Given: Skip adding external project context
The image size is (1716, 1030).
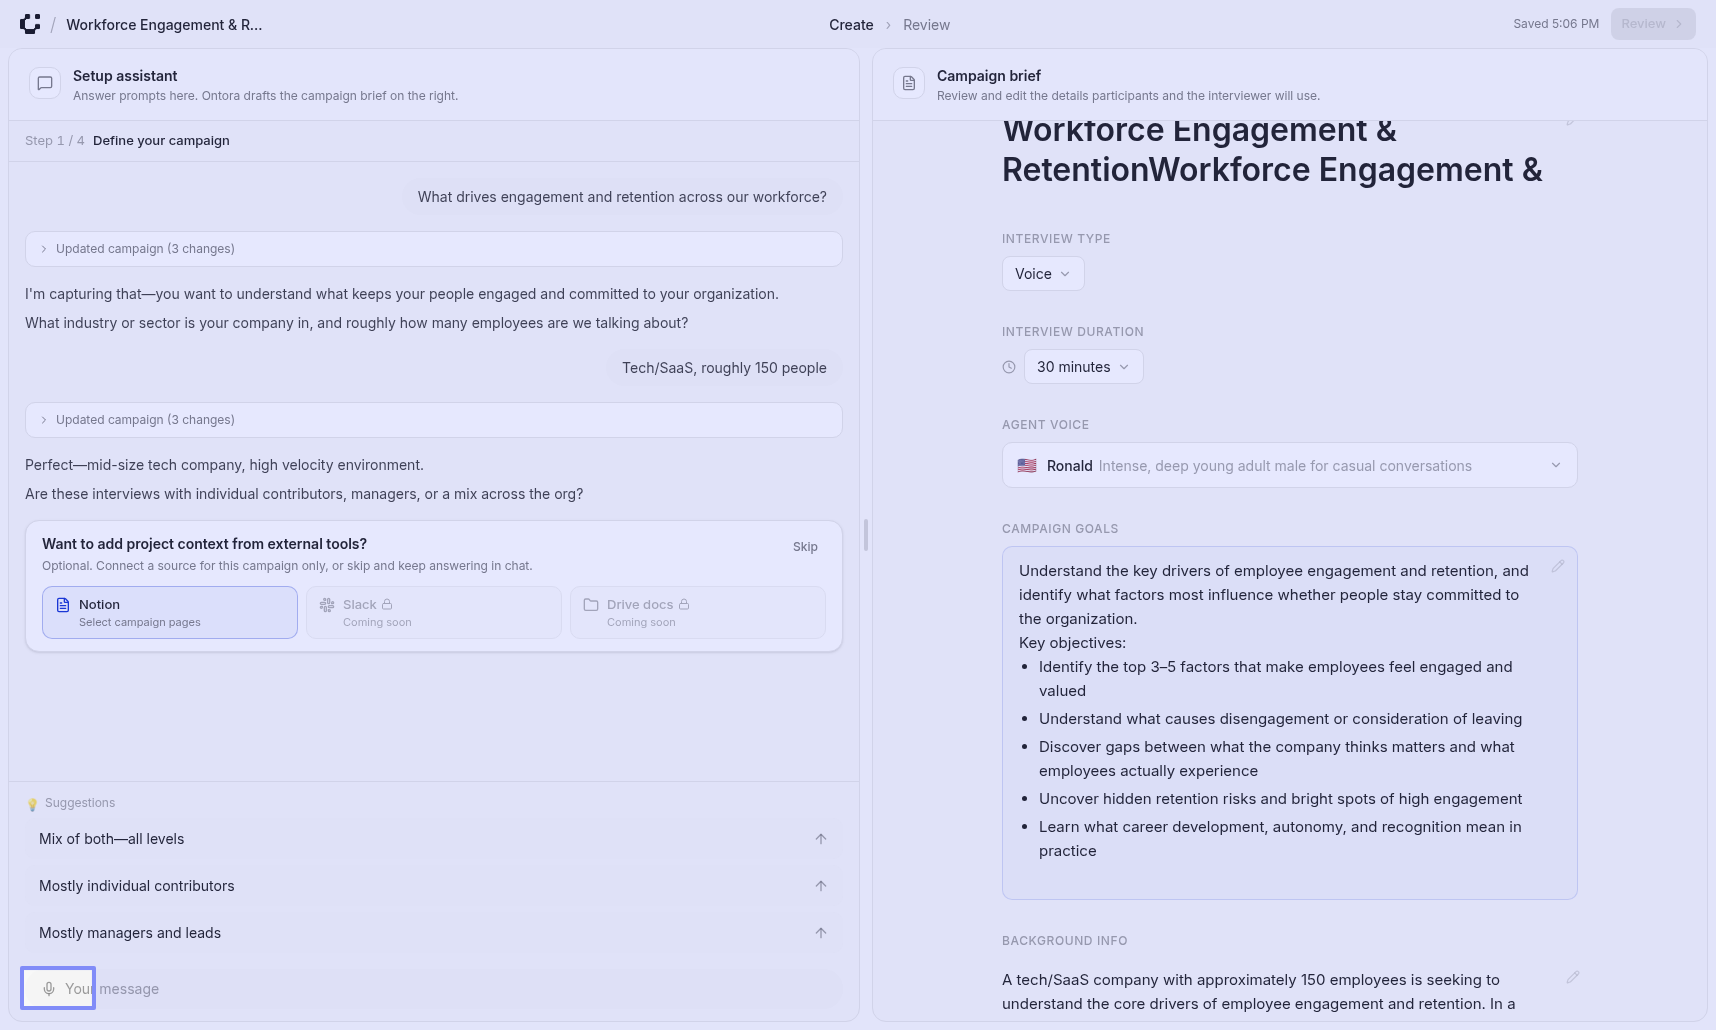Looking at the screenshot, I should point(805,547).
